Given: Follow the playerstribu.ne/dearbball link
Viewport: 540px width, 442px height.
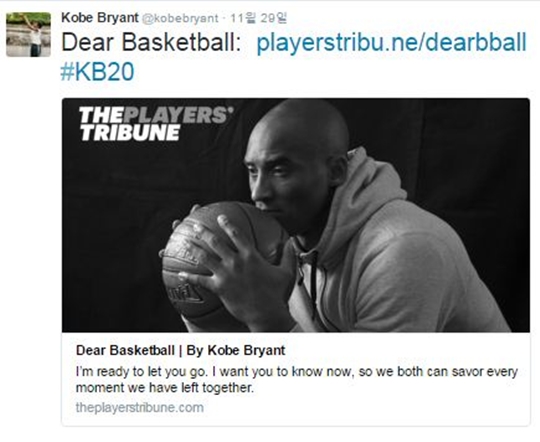Looking at the screenshot, I should (x=392, y=43).
